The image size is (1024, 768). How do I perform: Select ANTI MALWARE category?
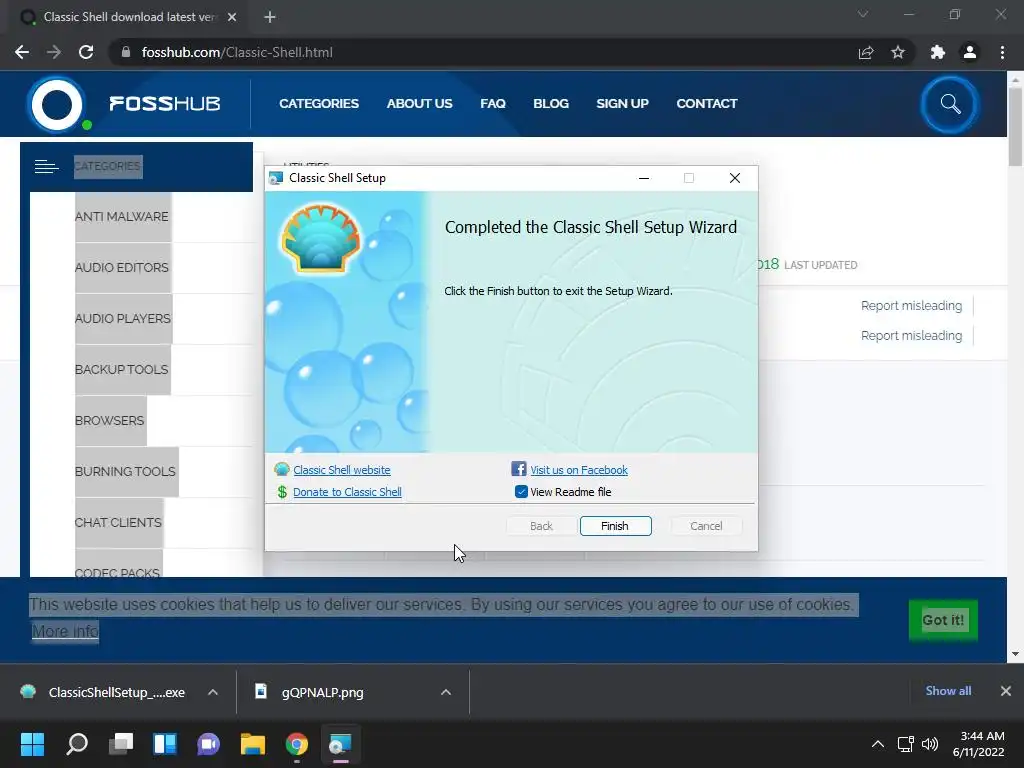[x=121, y=216]
